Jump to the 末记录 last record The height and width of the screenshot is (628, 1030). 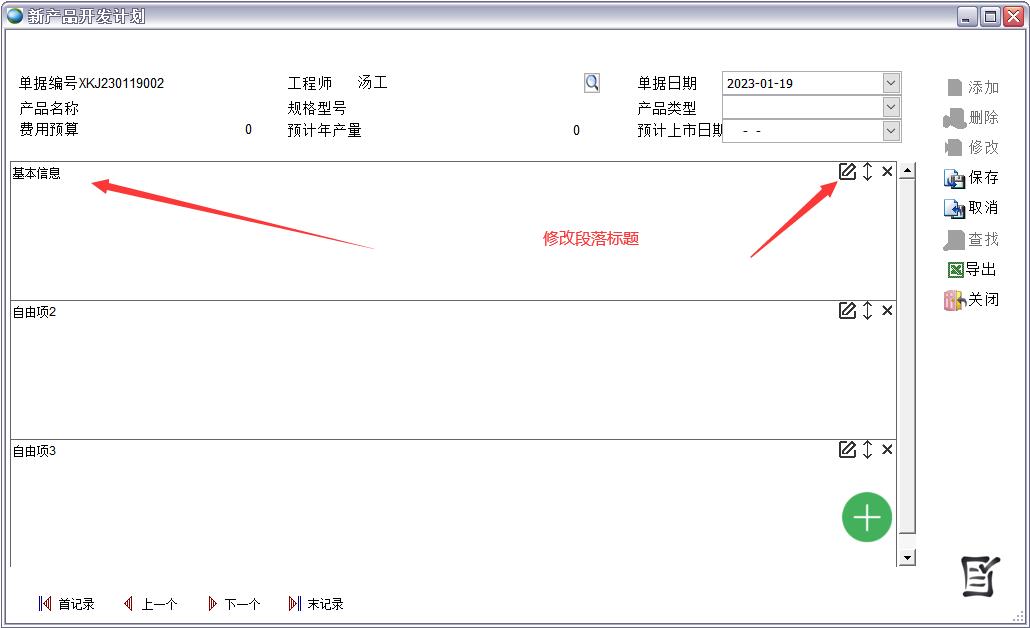315,604
